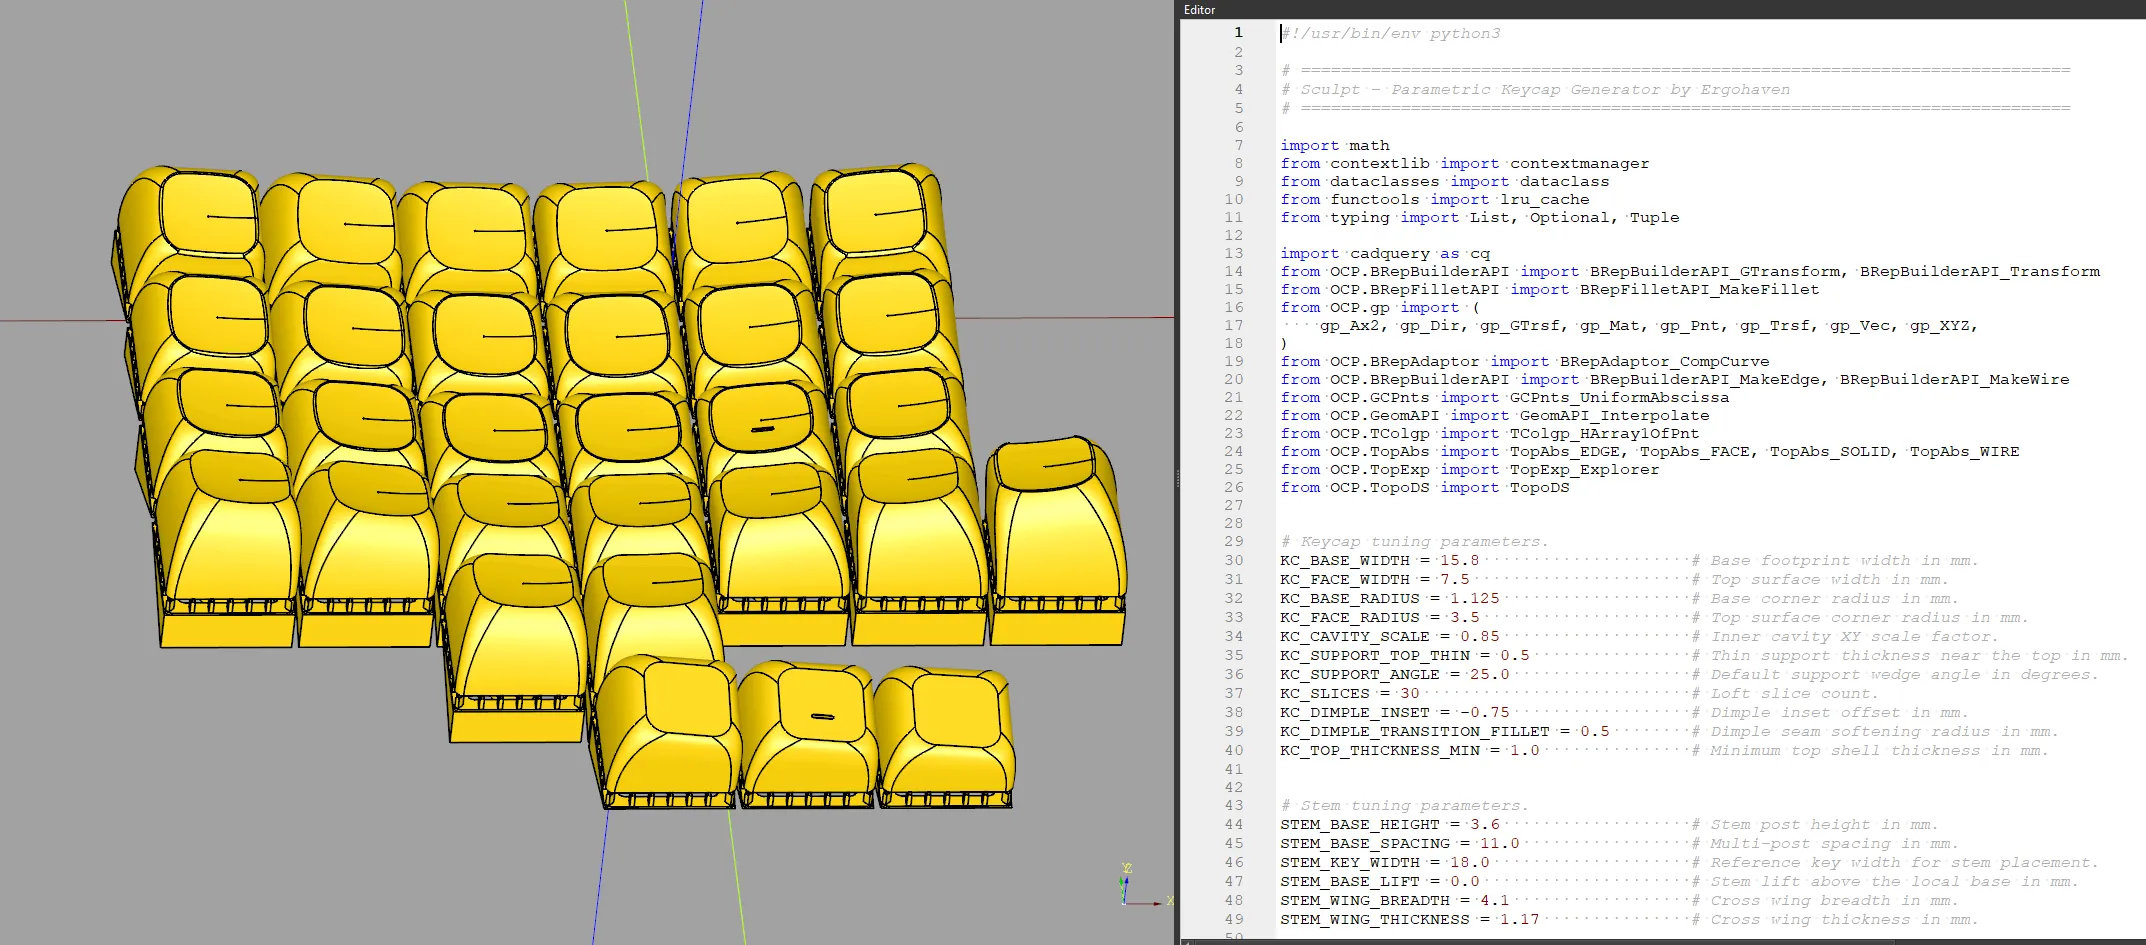Image resolution: width=2146 pixels, height=945 pixels.
Task: Select the isolated keycap on the far right
Action: pos(1055,530)
